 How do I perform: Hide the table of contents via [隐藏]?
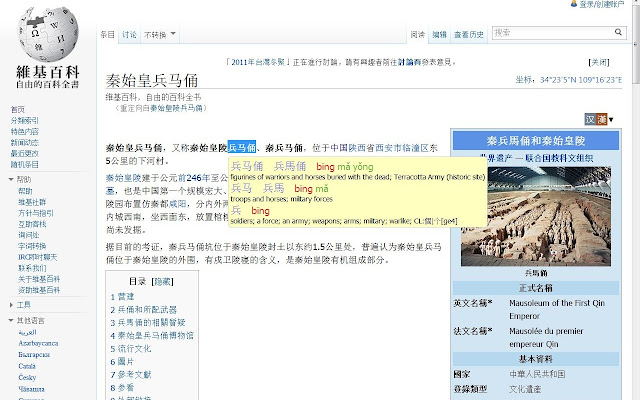162,282
